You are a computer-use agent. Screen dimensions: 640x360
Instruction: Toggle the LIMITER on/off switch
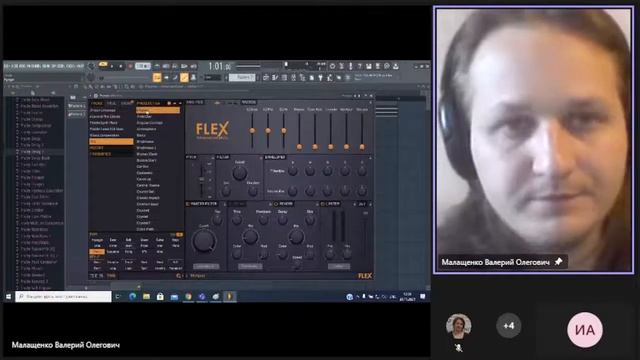[x=322, y=204]
